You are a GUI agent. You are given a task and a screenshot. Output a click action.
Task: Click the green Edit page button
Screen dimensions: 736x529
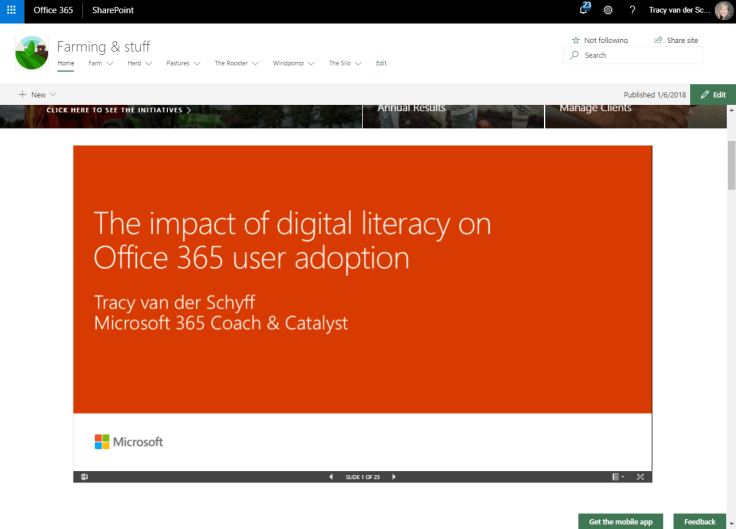713,94
